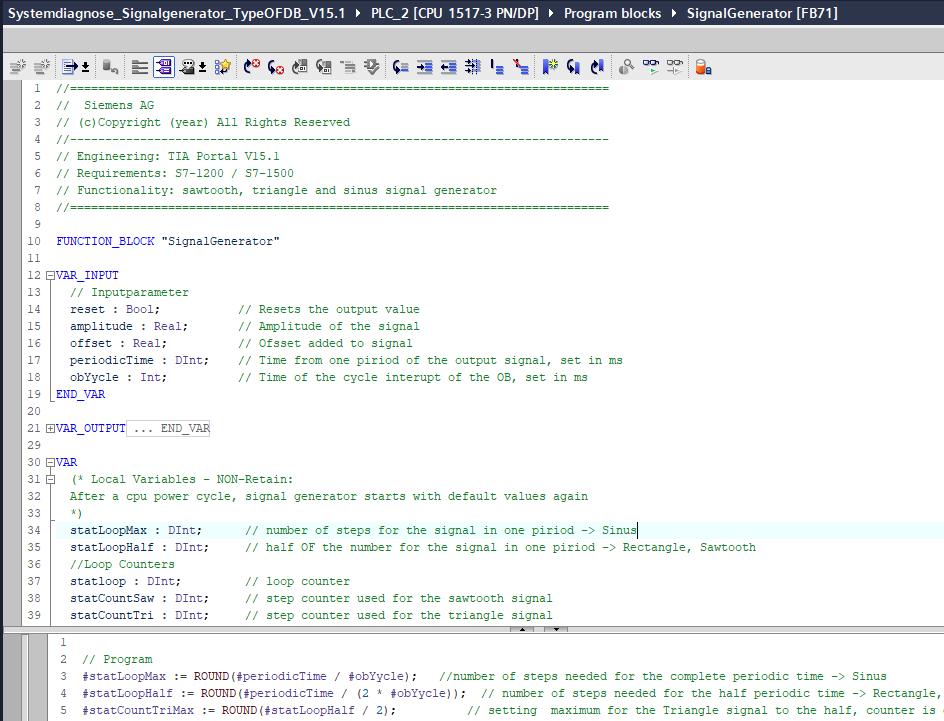
Task: Click the 'periodicTime : DInt;' declaration
Action: [x=140, y=360]
